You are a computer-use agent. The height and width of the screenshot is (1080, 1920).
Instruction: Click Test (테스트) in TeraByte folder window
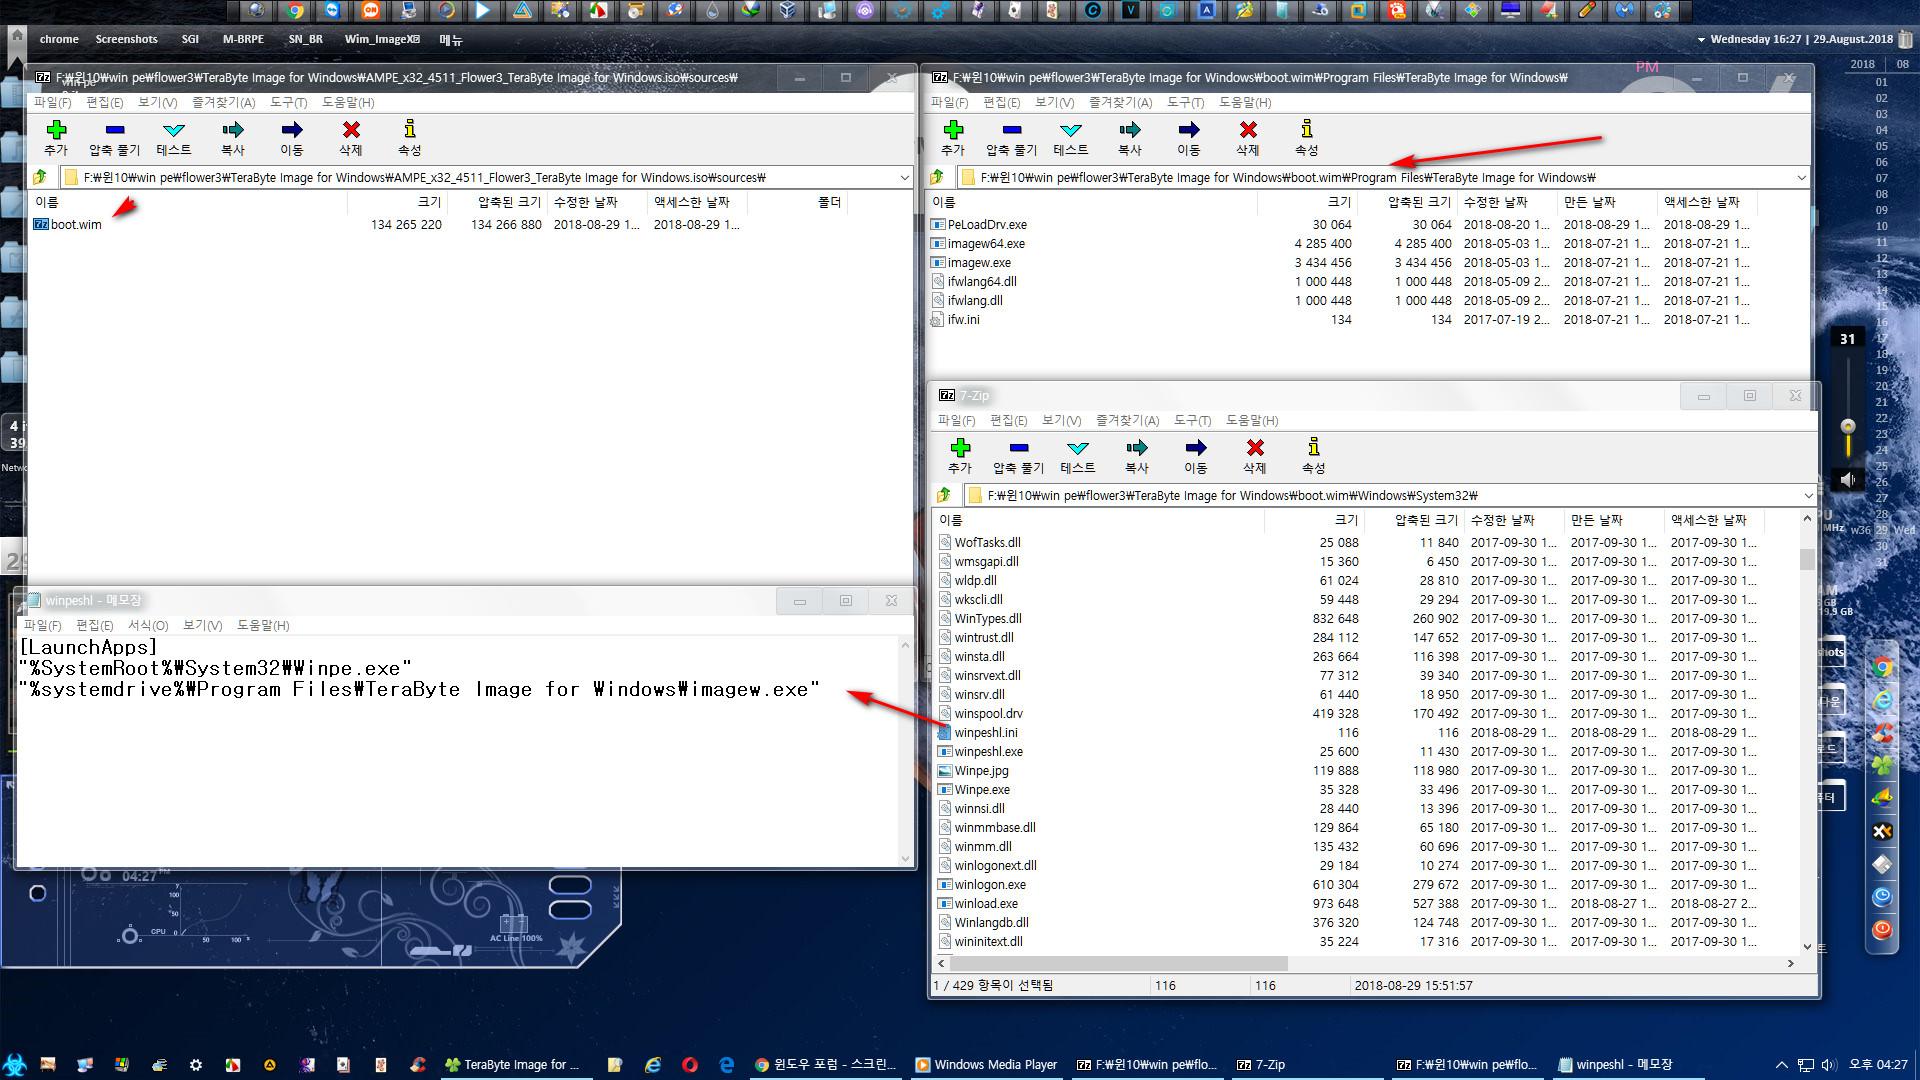1070,138
